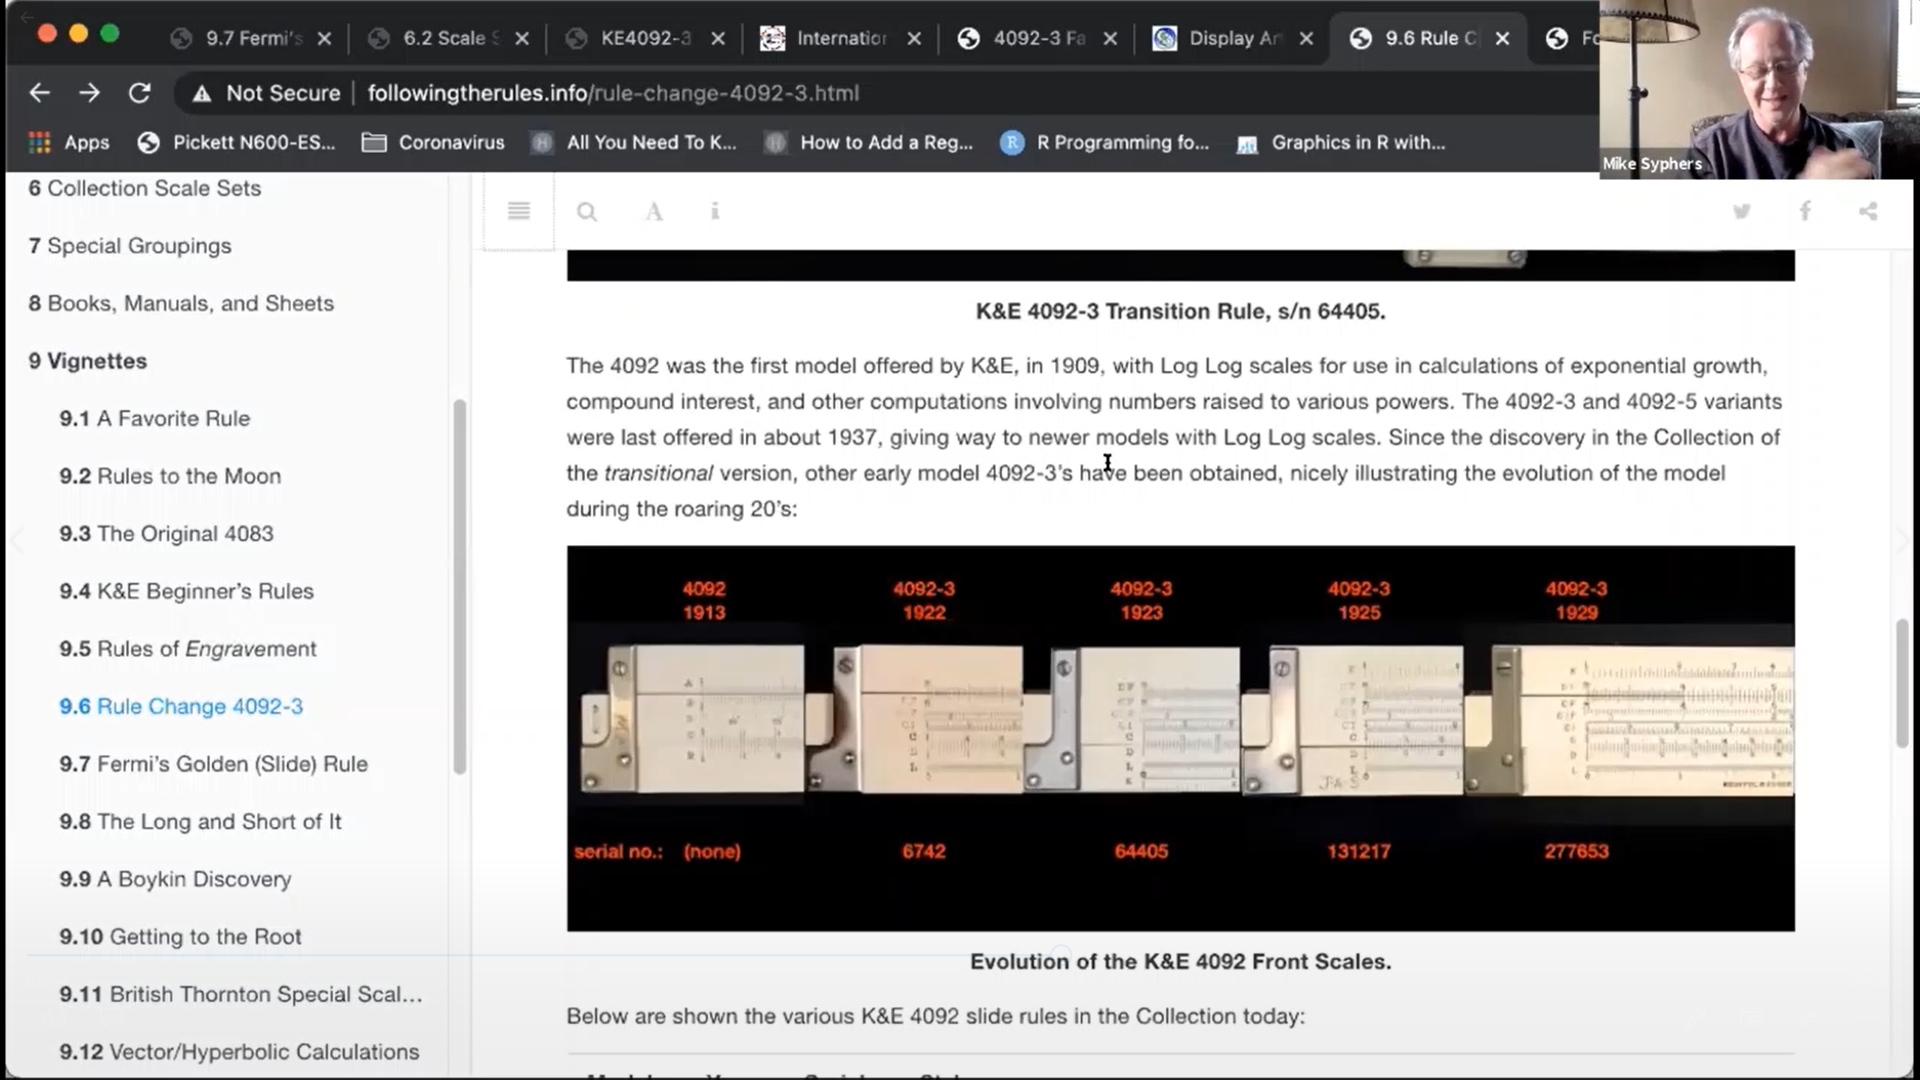This screenshot has height=1080, width=1920.
Task: Open section 9.12 Vector/Hyperbolic Calculations
Action: tap(239, 1052)
